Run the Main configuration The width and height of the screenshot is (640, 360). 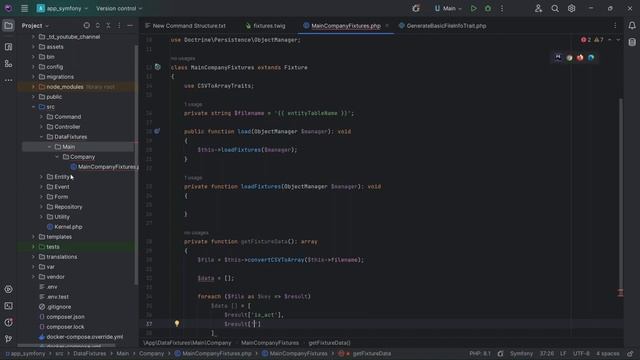point(473,8)
